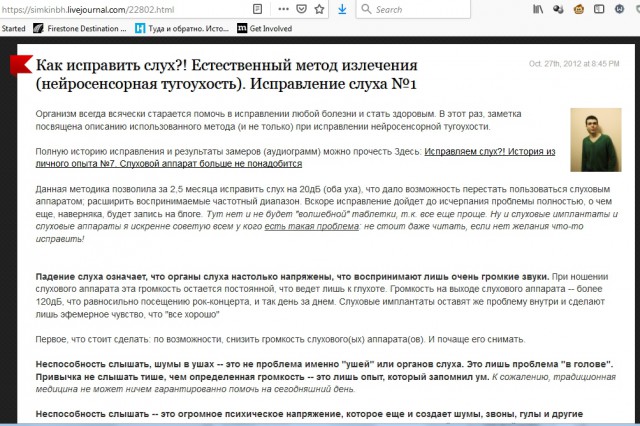Click line 'Первое, что стоит сделать'

click(280, 339)
